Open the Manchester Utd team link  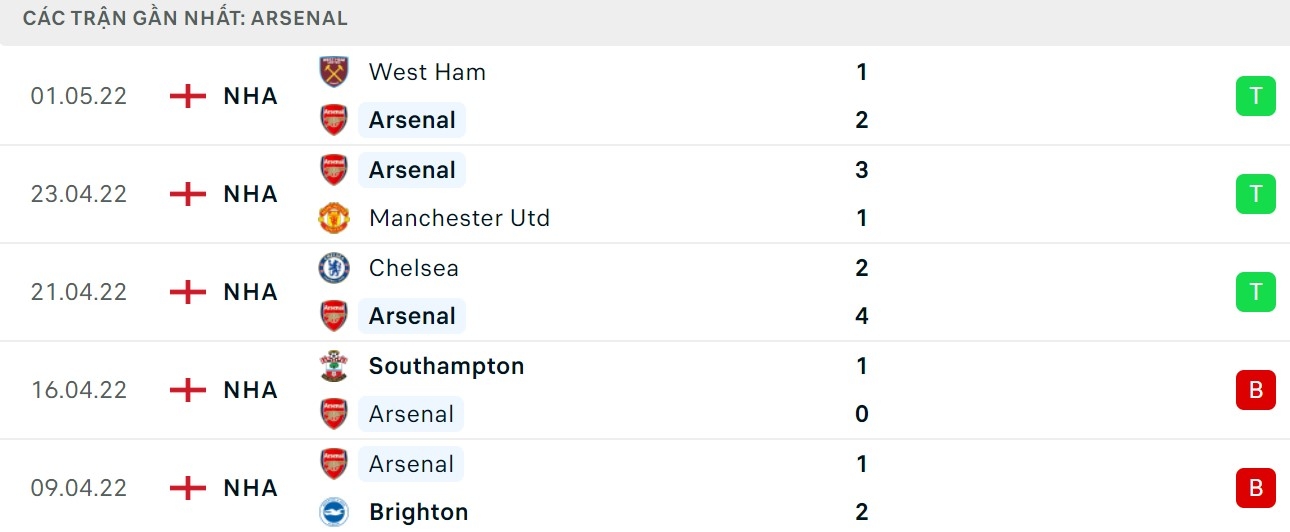coord(459,218)
